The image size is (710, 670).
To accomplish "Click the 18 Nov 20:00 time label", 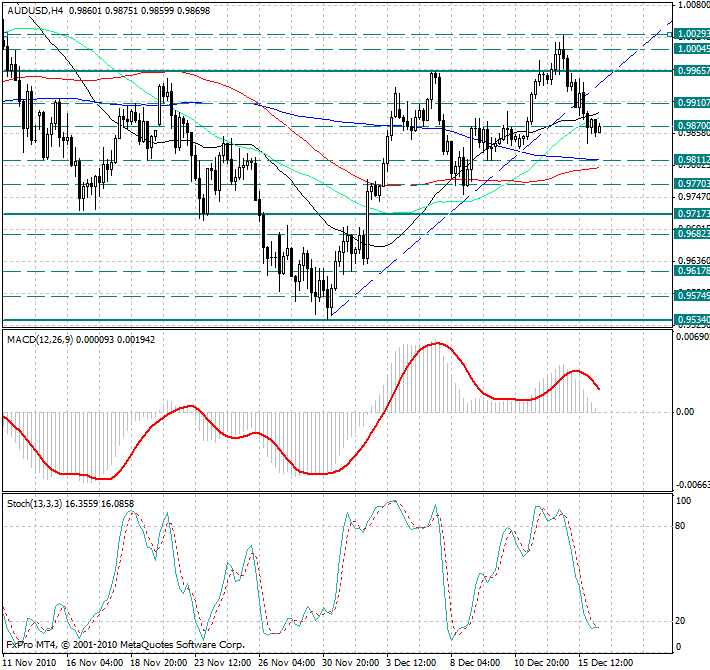I will click(x=158, y=663).
